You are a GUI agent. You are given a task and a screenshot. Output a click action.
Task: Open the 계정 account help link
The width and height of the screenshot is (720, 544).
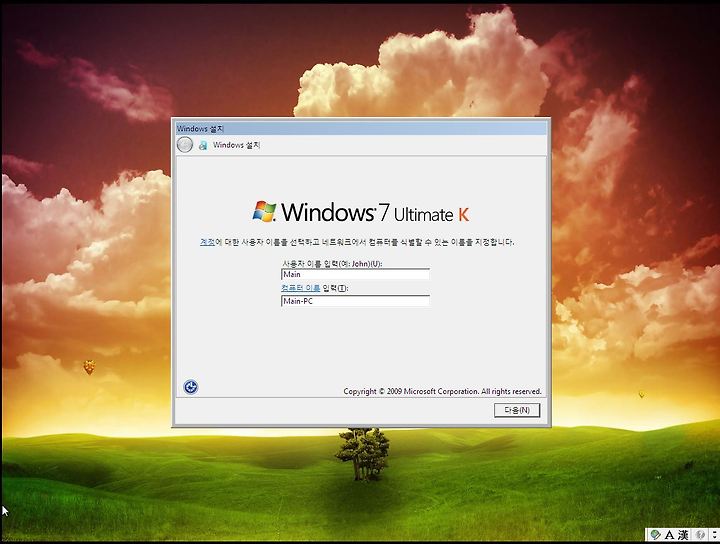[x=207, y=242]
